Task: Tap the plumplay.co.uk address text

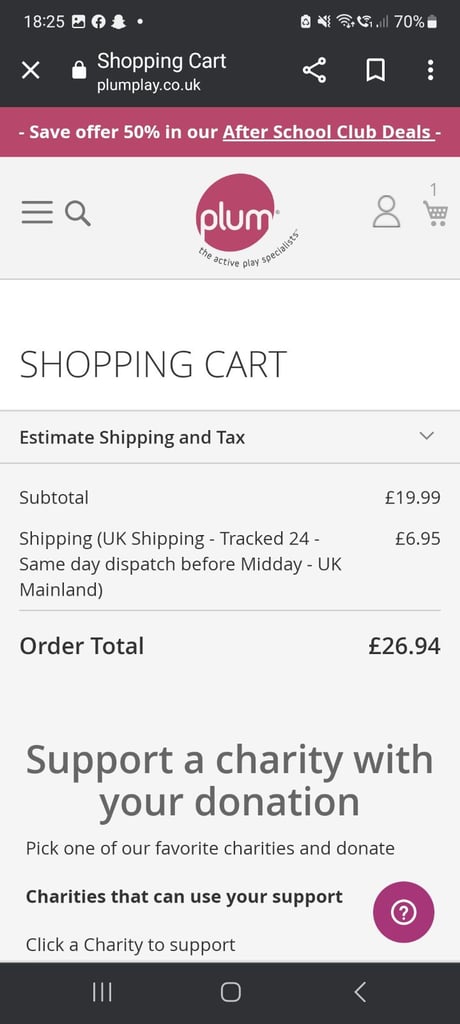Action: click(x=149, y=86)
